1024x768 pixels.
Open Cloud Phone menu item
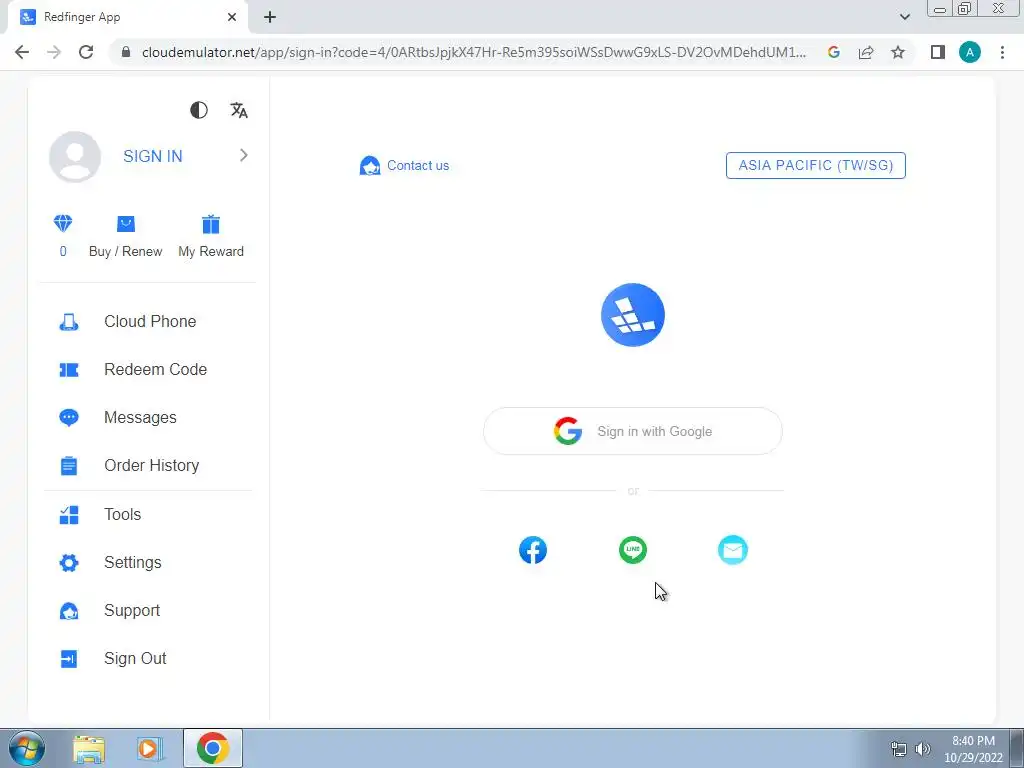coord(150,321)
